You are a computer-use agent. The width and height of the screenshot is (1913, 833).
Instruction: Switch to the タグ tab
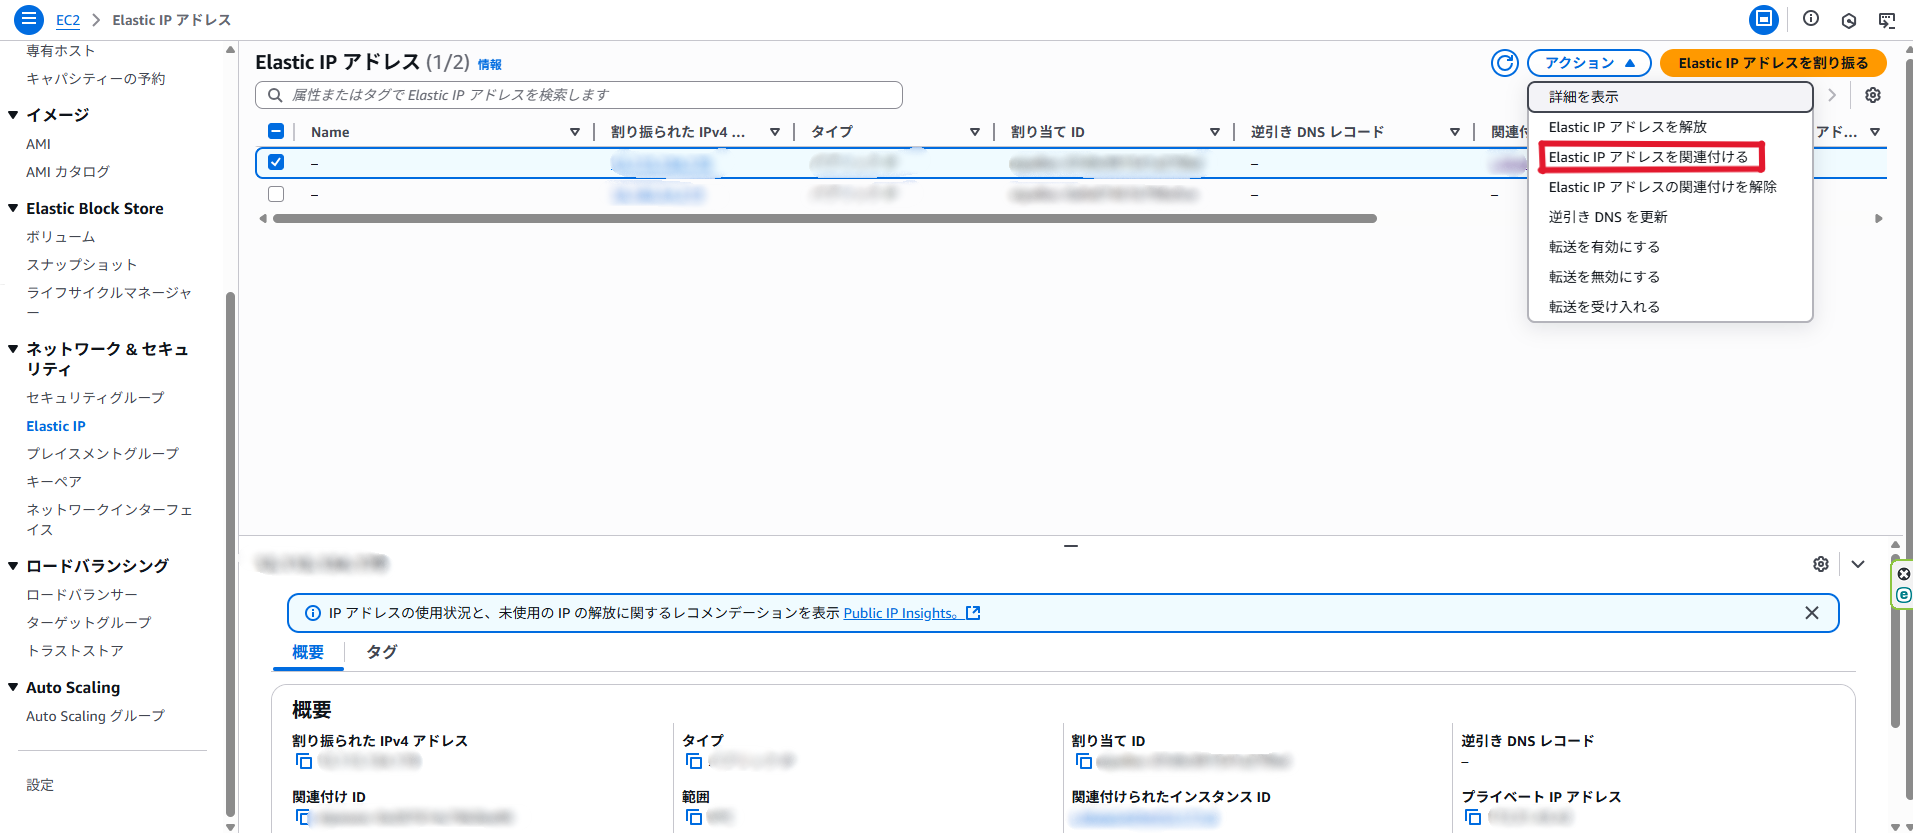[x=382, y=652]
